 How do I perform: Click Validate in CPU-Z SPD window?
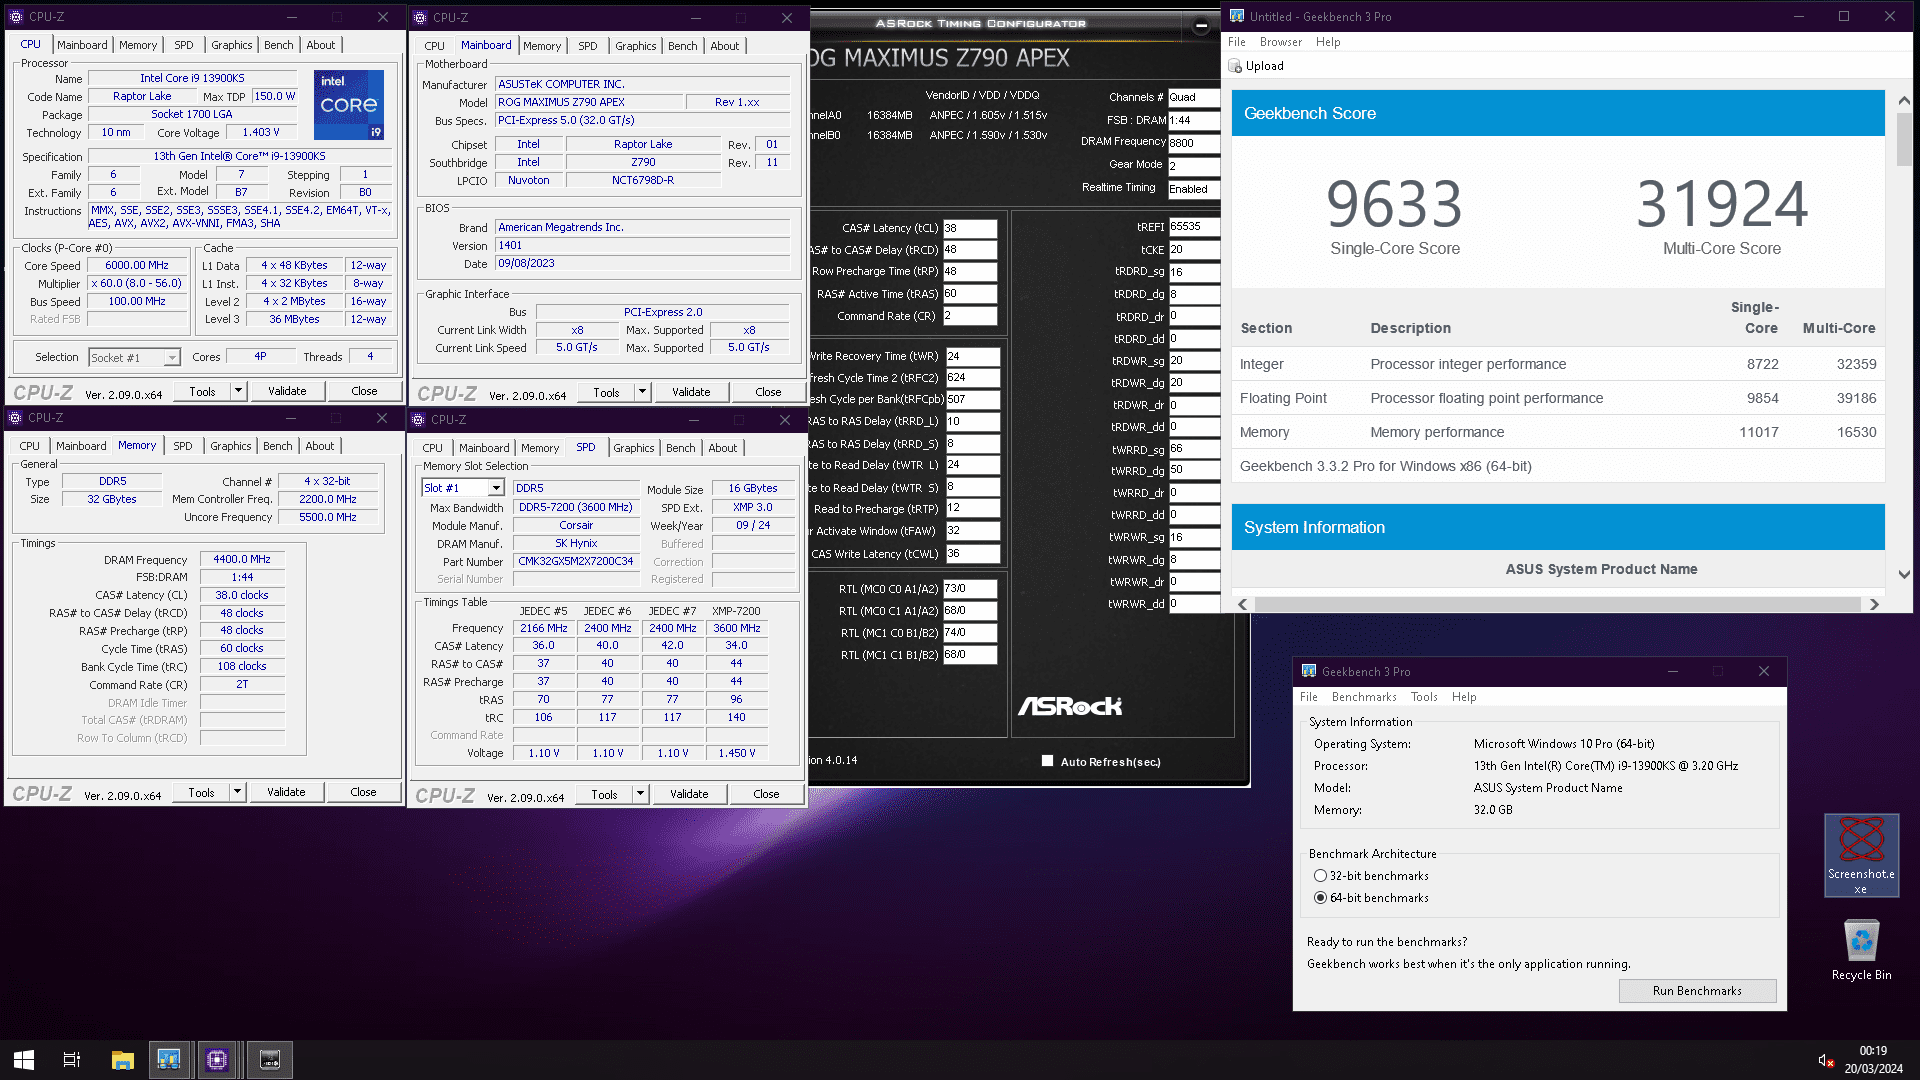coord(689,794)
